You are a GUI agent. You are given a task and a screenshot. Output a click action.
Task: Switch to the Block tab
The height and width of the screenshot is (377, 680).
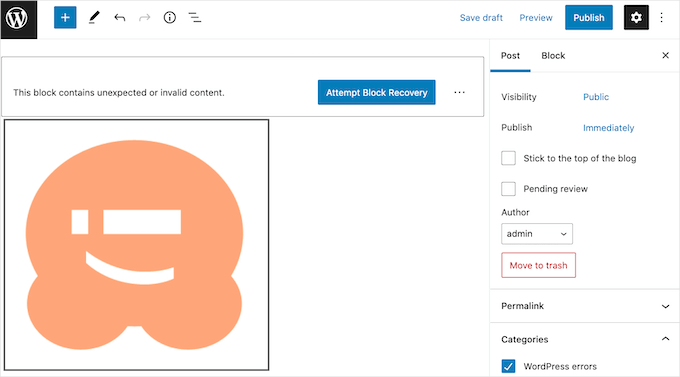[553, 56]
